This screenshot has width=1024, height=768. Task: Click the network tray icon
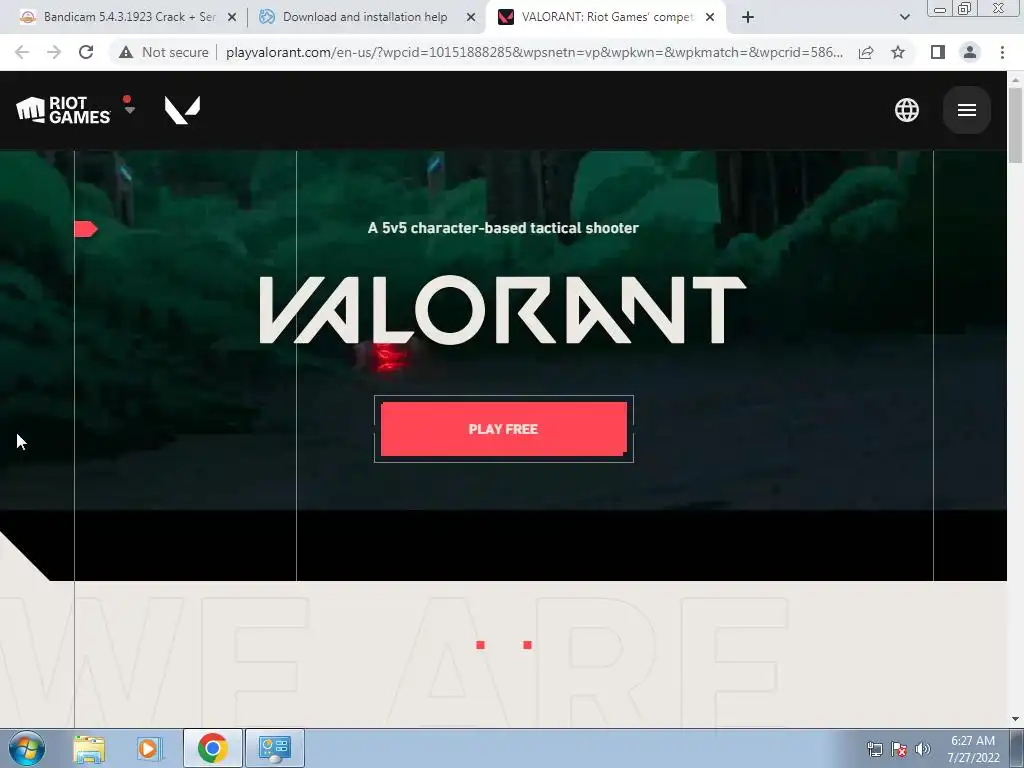(x=874, y=749)
